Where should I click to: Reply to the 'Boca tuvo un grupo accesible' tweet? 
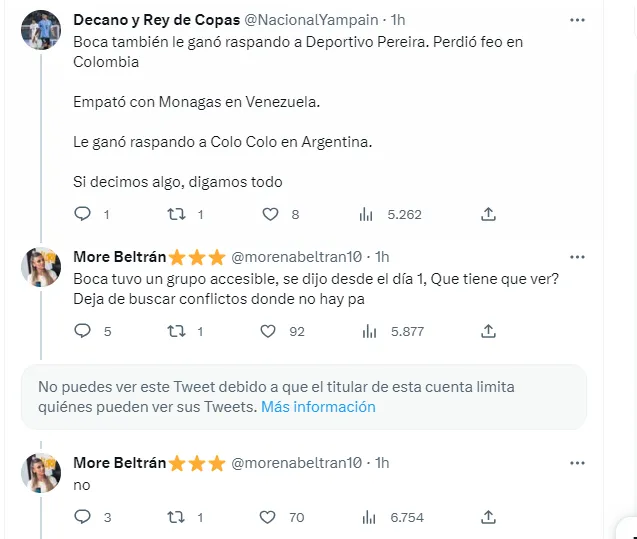(x=83, y=331)
